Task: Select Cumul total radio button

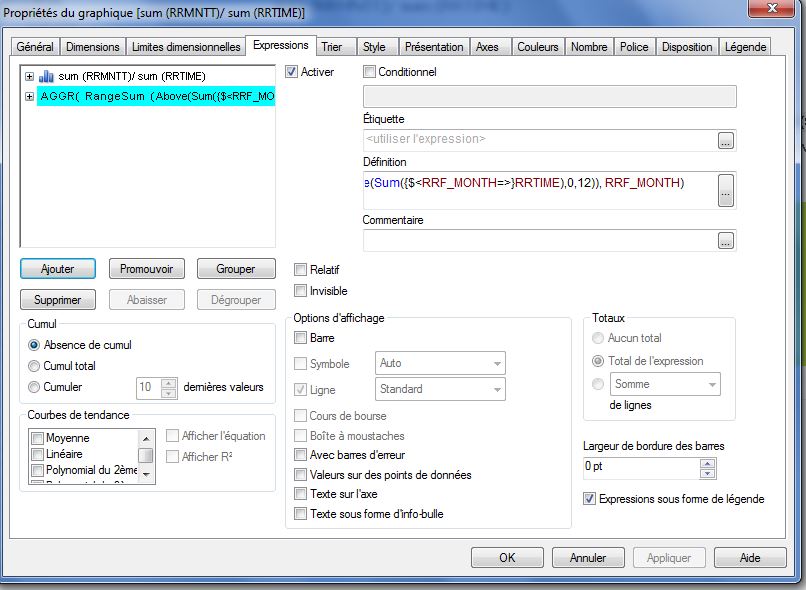Action: pyautogui.click(x=34, y=366)
